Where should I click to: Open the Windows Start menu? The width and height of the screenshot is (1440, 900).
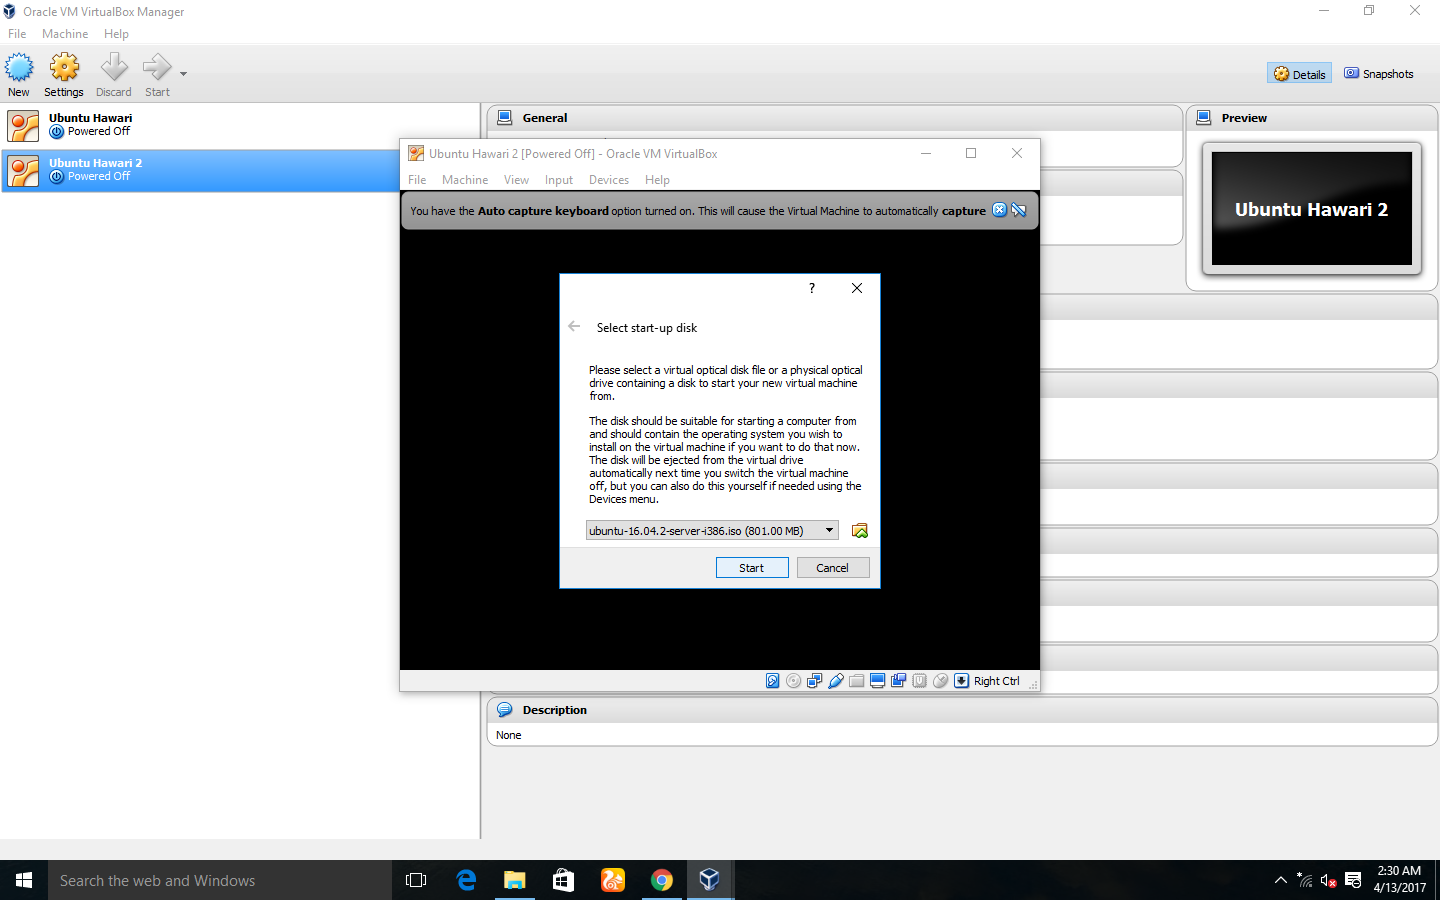(24, 880)
